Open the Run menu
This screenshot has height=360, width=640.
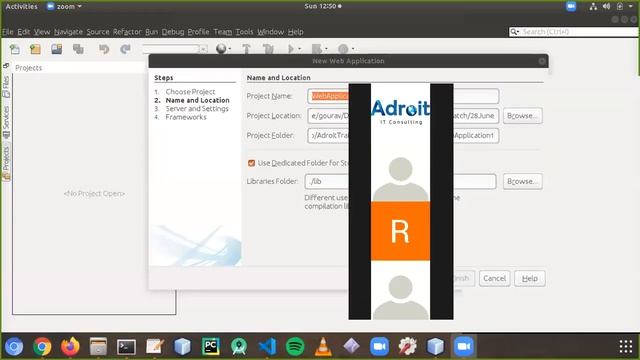[151, 32]
